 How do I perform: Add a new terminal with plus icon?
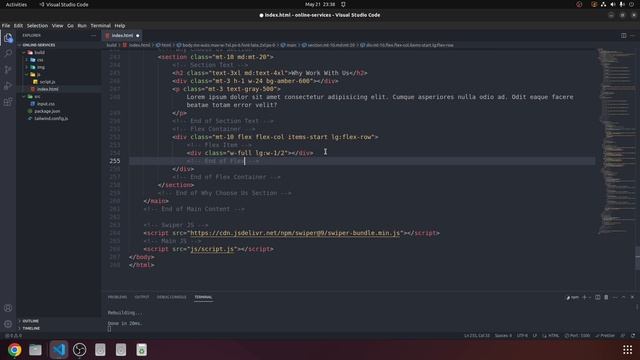click(x=584, y=297)
